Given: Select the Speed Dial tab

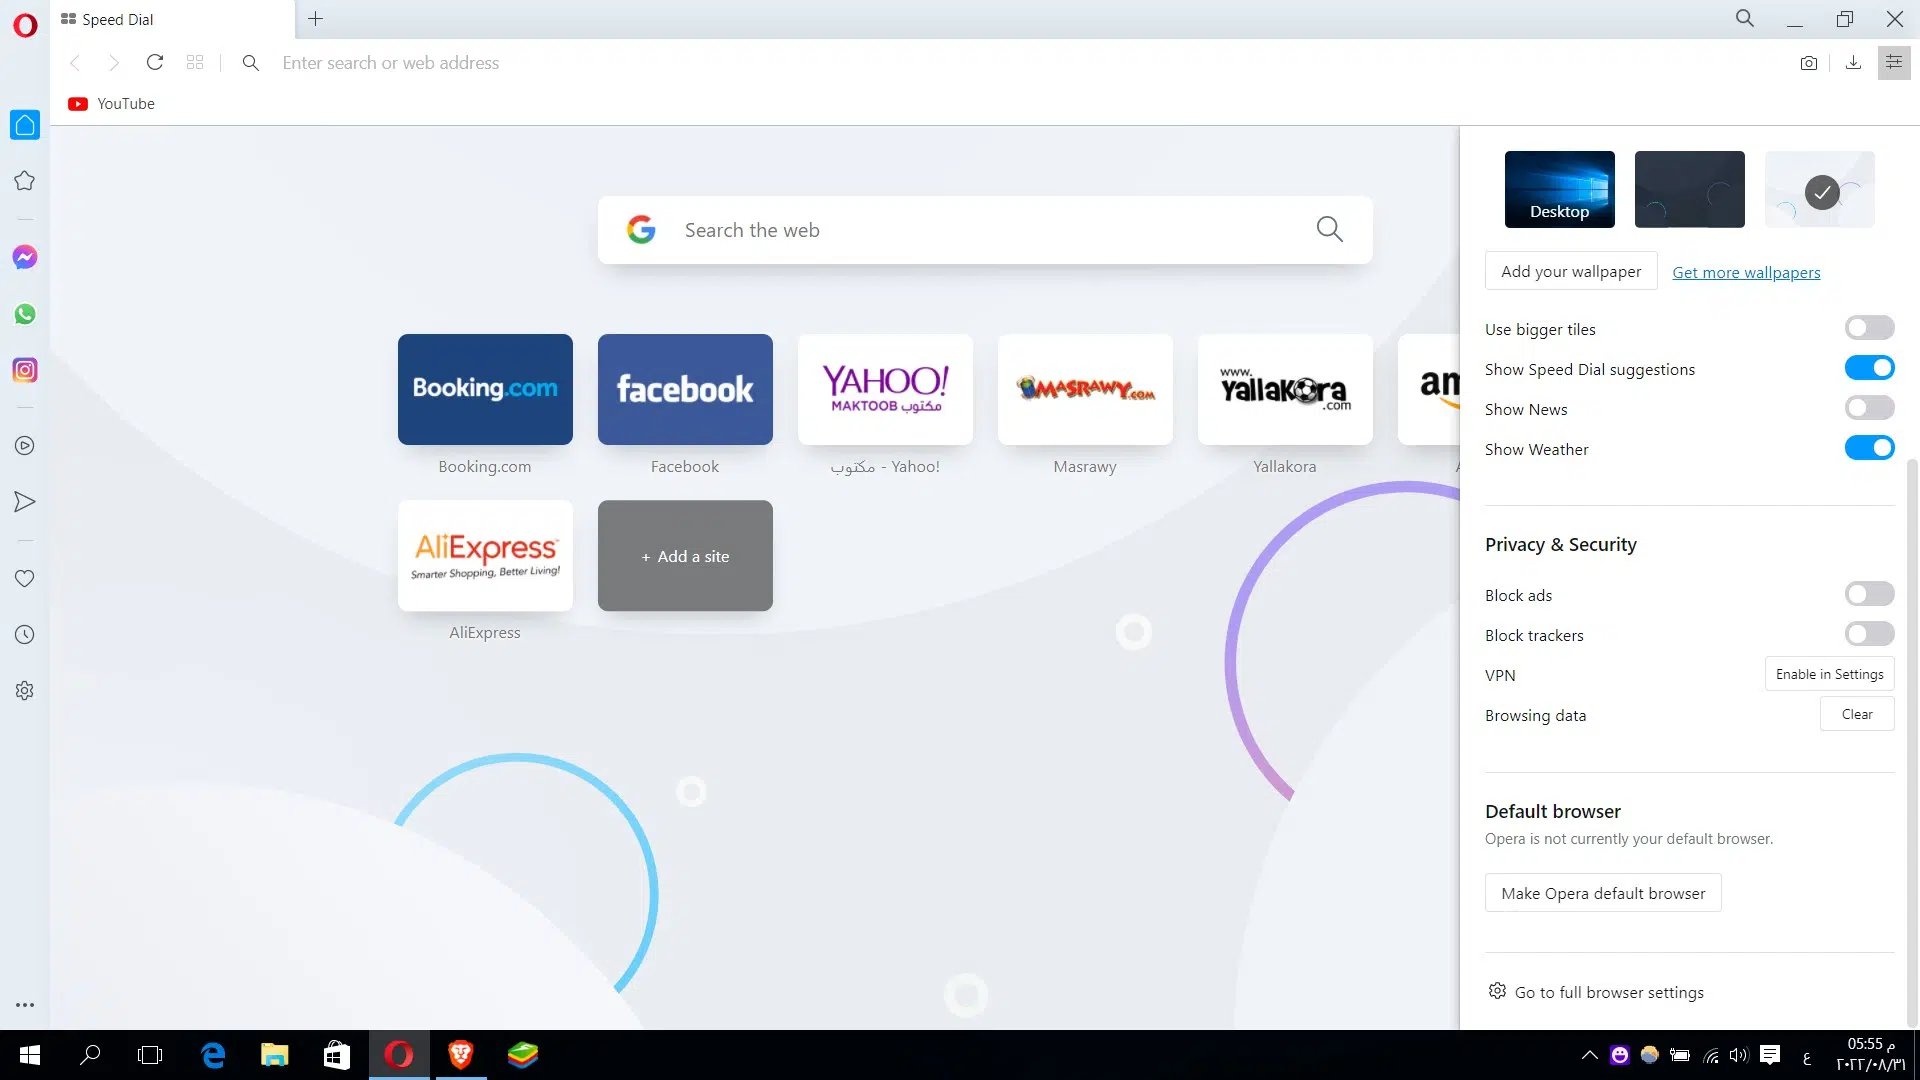Looking at the screenshot, I should coord(170,19).
